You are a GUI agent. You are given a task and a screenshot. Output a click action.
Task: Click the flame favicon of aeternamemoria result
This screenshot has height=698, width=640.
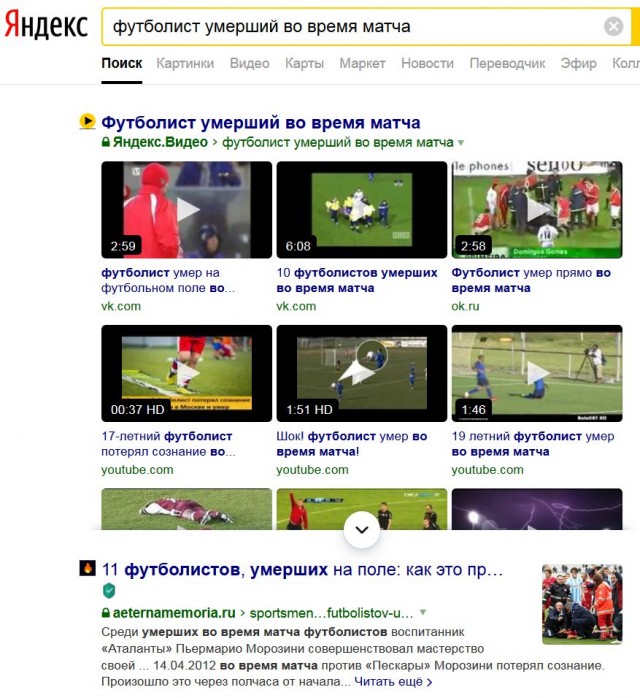coord(87,568)
